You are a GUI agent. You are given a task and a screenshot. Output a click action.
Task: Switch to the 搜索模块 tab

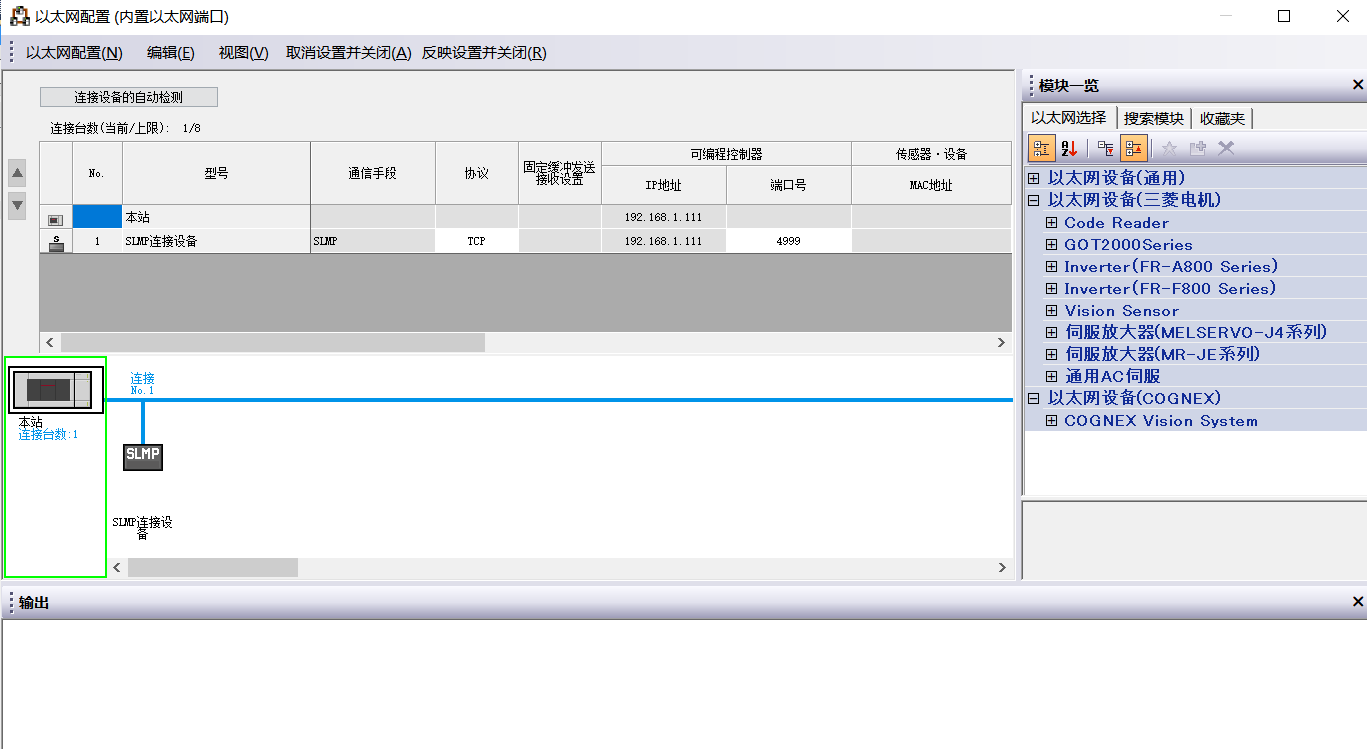1153,118
